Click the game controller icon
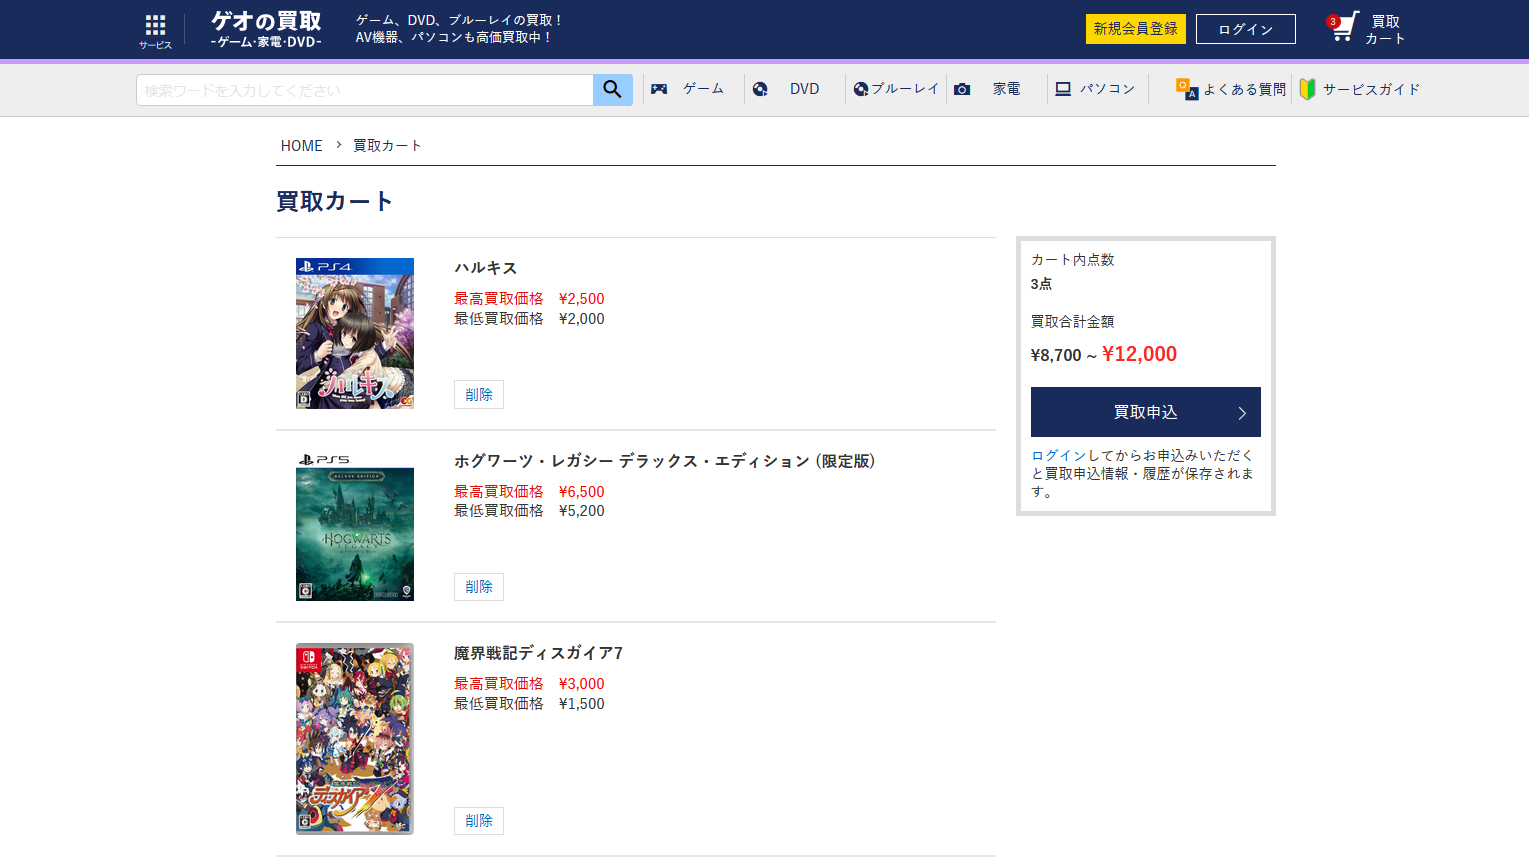The height and width of the screenshot is (860, 1529). pyautogui.click(x=659, y=89)
